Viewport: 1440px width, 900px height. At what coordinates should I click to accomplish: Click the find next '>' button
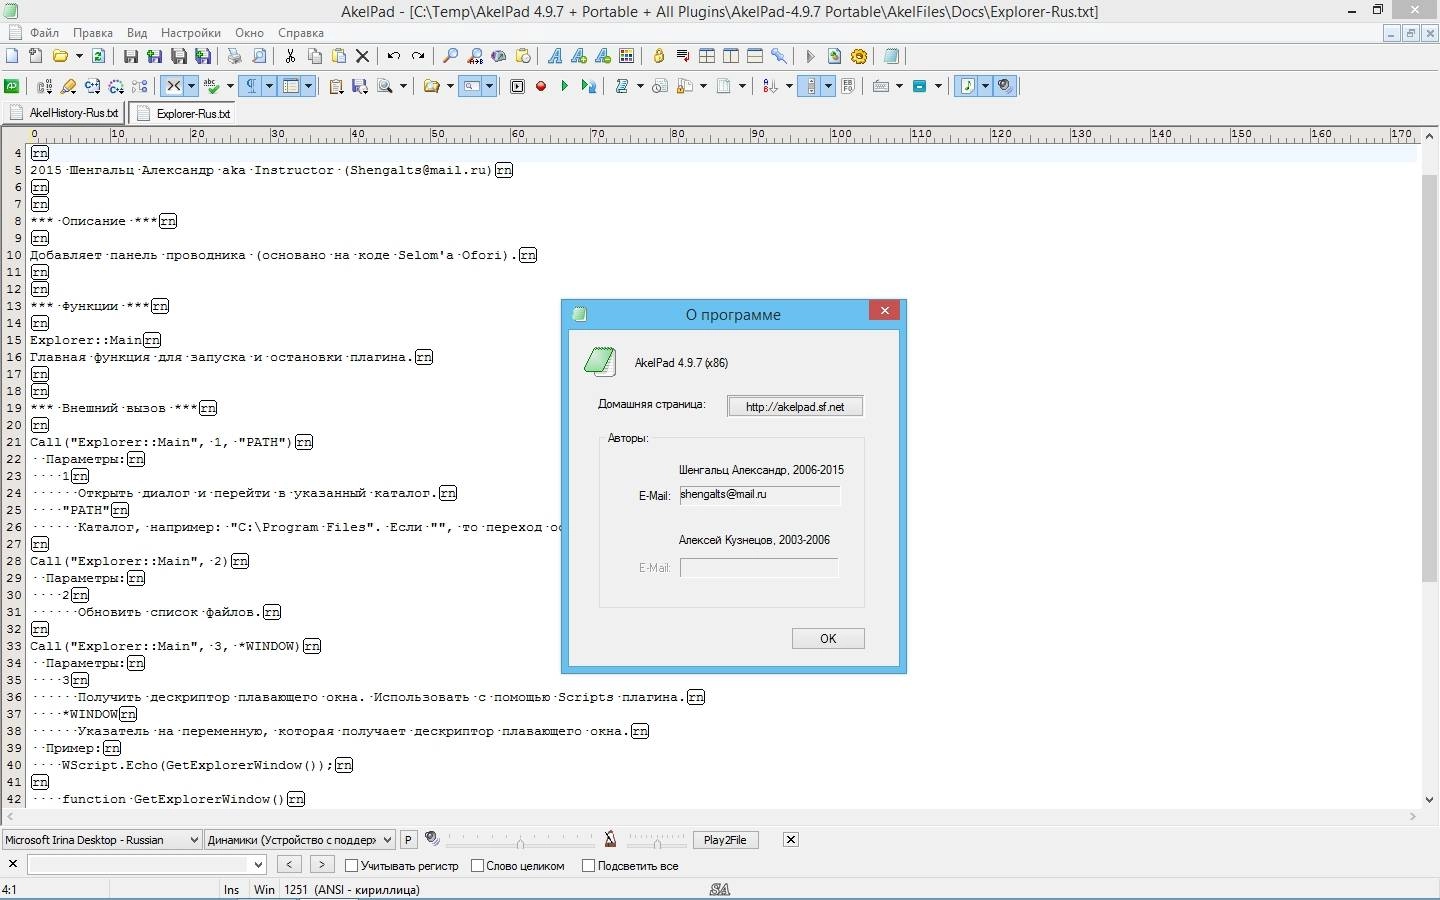pyautogui.click(x=322, y=864)
